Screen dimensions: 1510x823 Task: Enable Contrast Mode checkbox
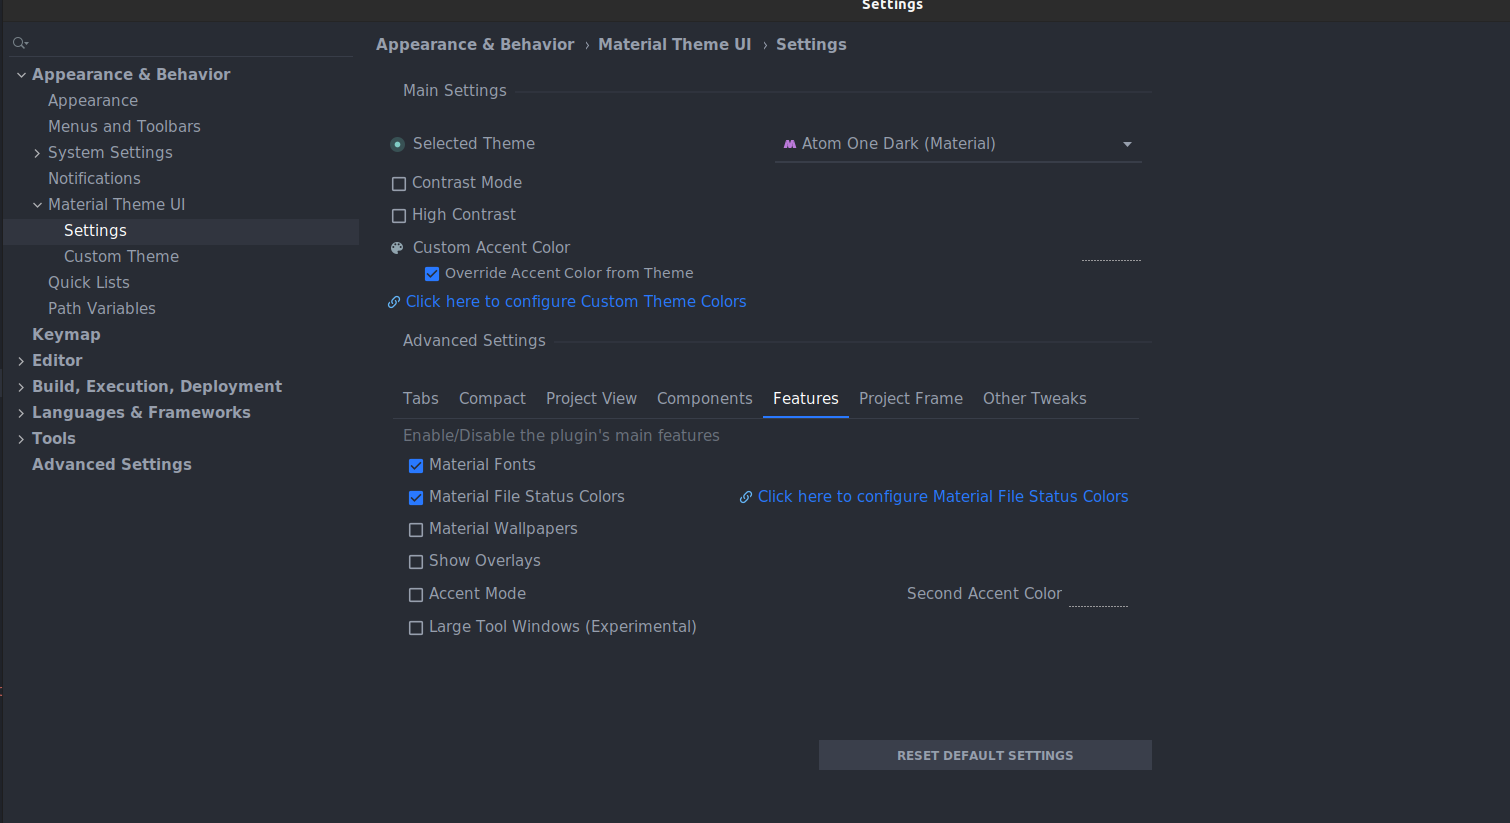(x=399, y=184)
